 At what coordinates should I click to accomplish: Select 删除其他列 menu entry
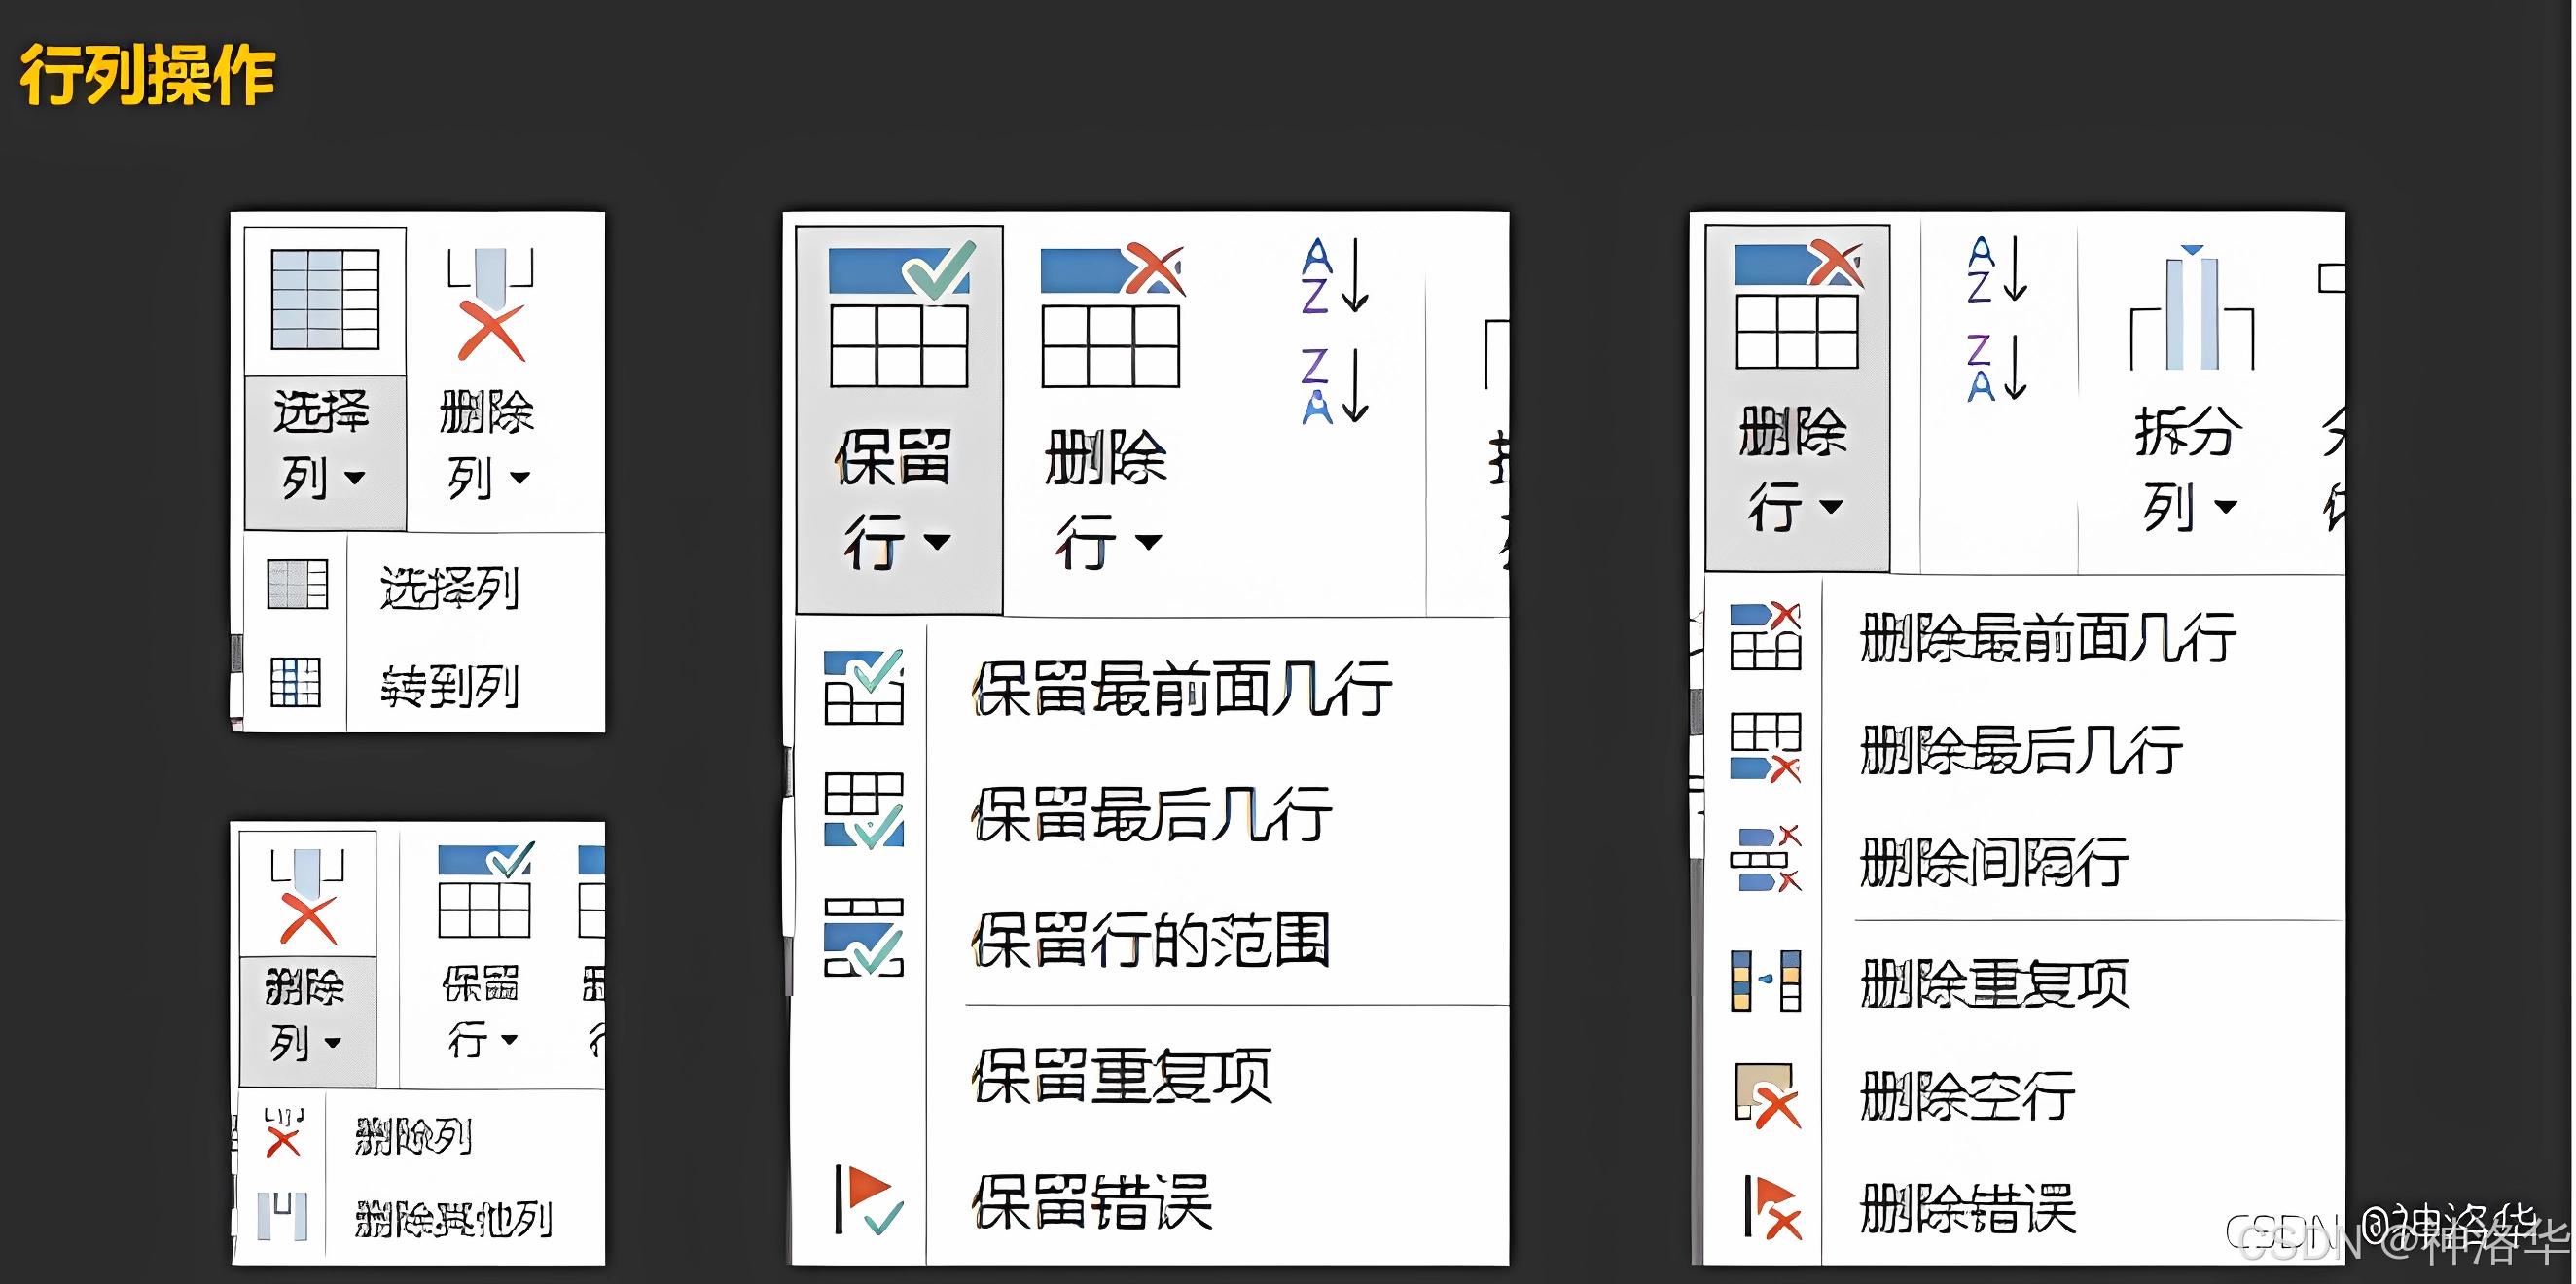coord(453,1218)
